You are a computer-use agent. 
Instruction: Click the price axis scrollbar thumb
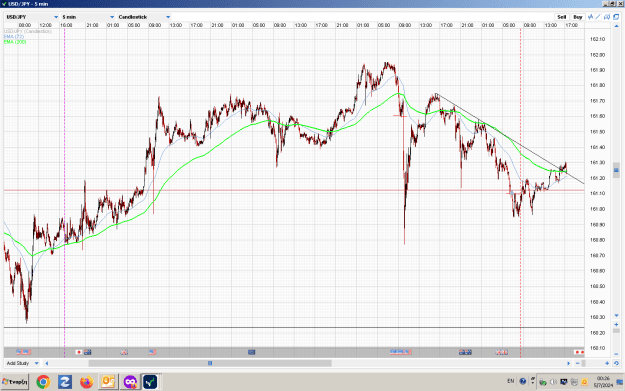tap(616, 170)
